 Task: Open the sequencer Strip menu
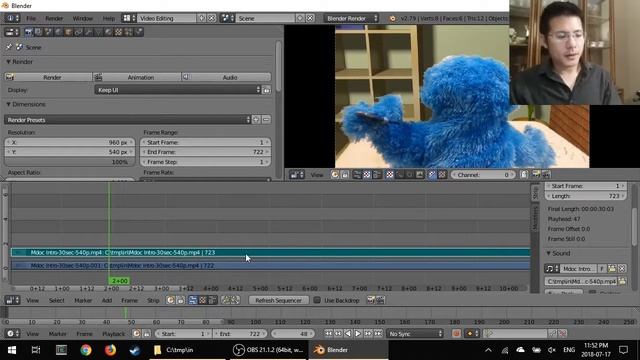coord(153,300)
